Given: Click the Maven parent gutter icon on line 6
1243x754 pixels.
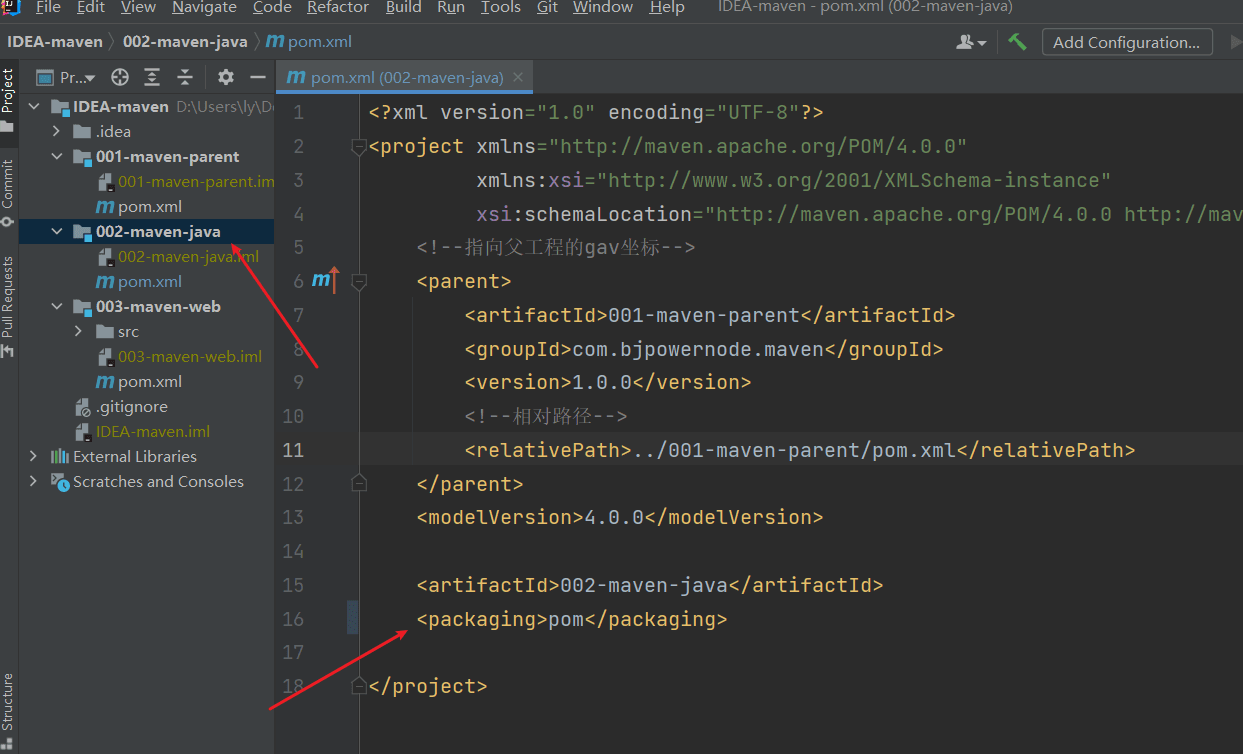Looking at the screenshot, I should 325,281.
